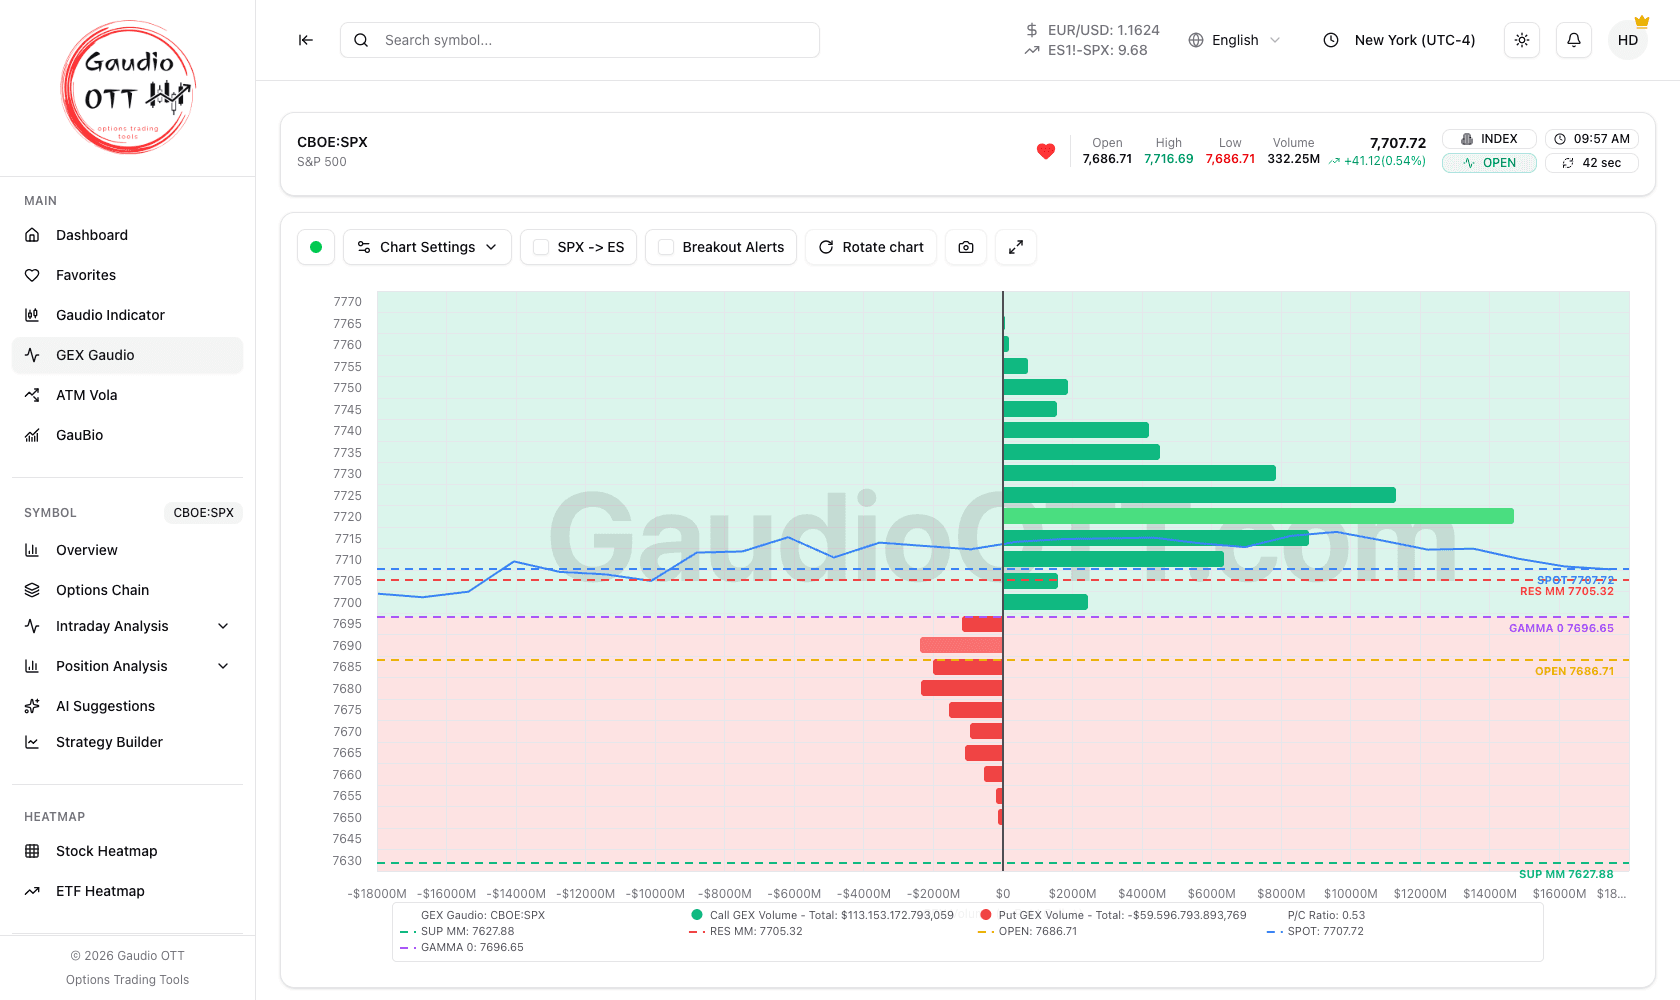The width and height of the screenshot is (1680, 1000).
Task: Toggle the SPX -> ES checkbox
Action: [541, 247]
